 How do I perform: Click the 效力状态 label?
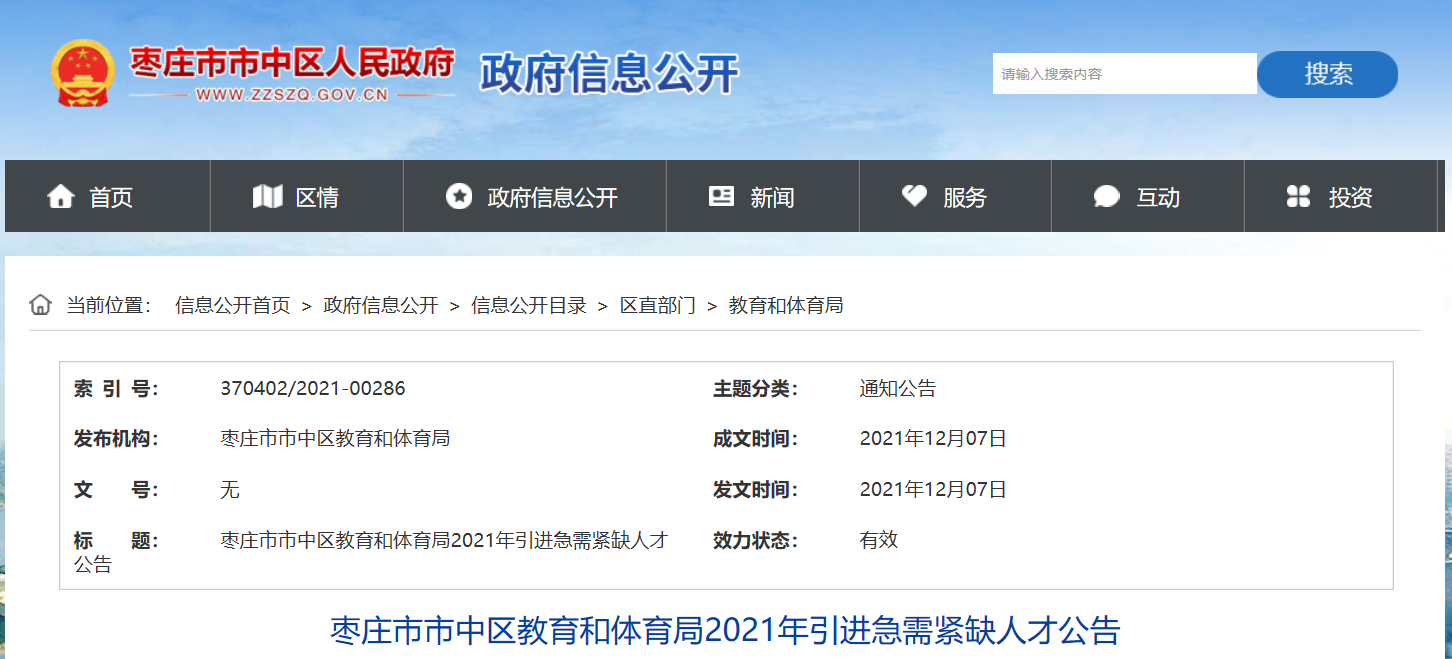tap(755, 540)
